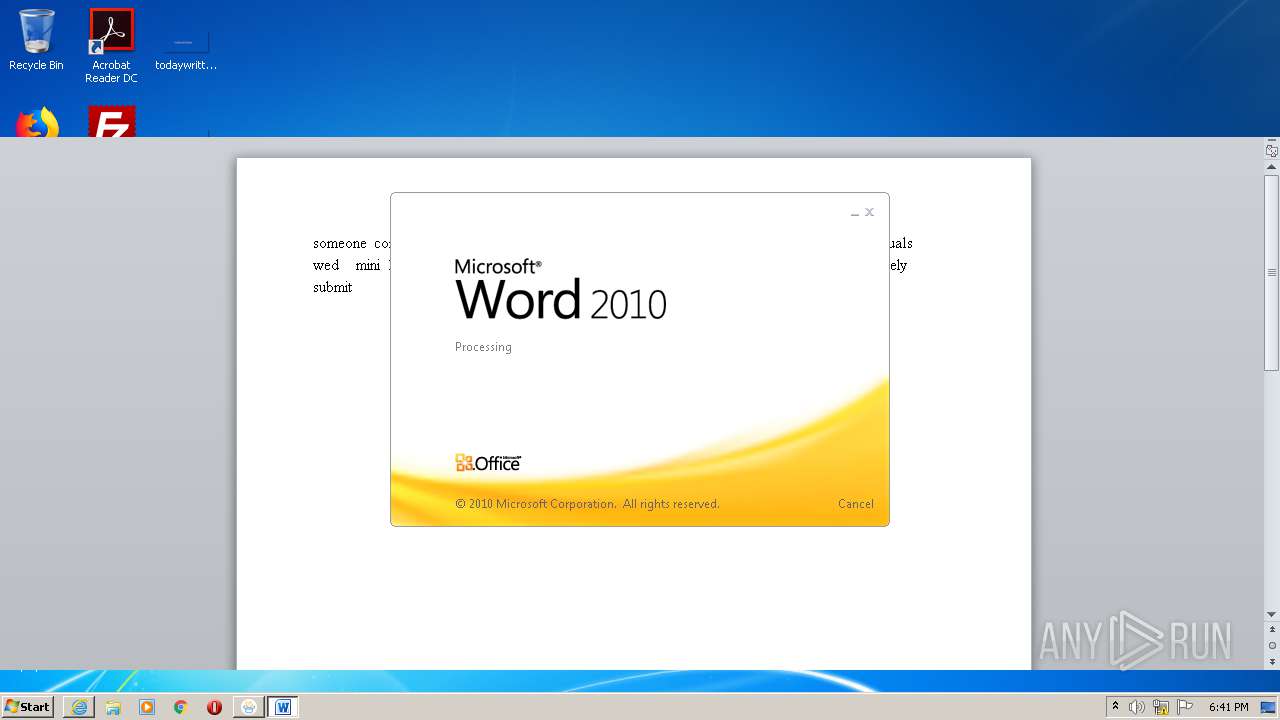Click the 6:41 PM clock
Image resolution: width=1280 pixels, height=720 pixels.
pyautogui.click(x=1228, y=707)
